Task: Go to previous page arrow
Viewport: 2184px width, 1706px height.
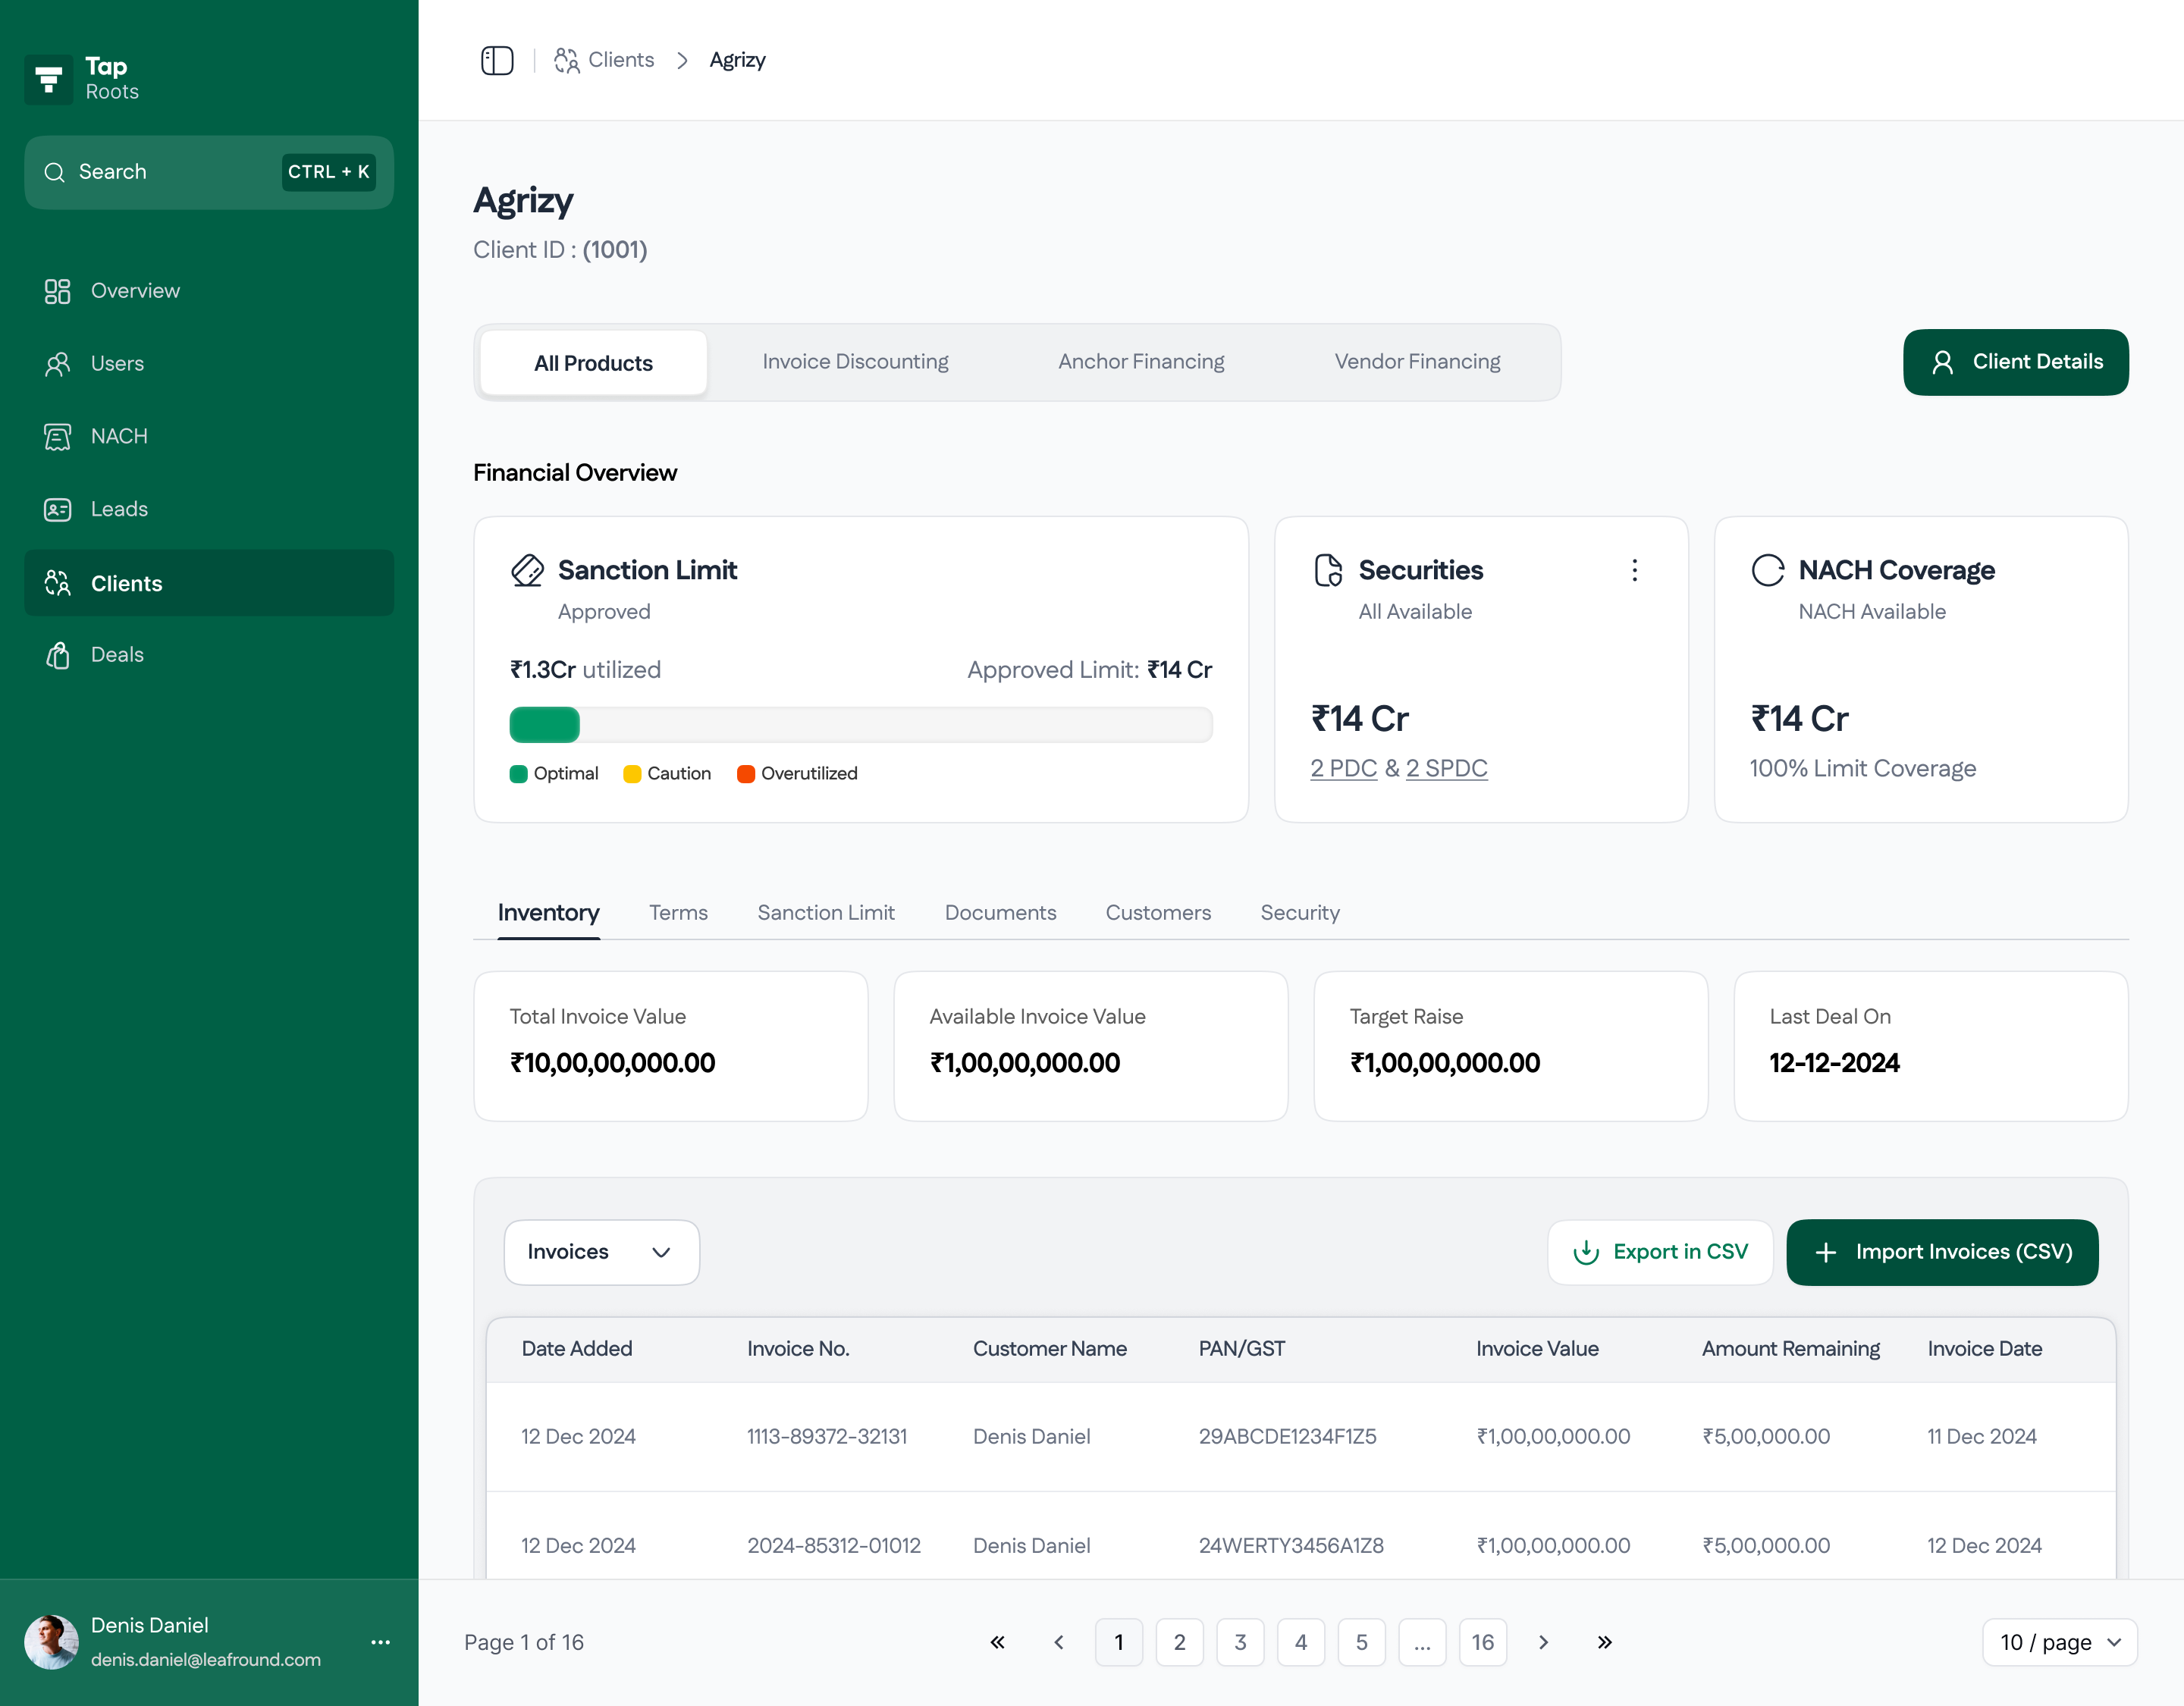Action: point(1059,1642)
